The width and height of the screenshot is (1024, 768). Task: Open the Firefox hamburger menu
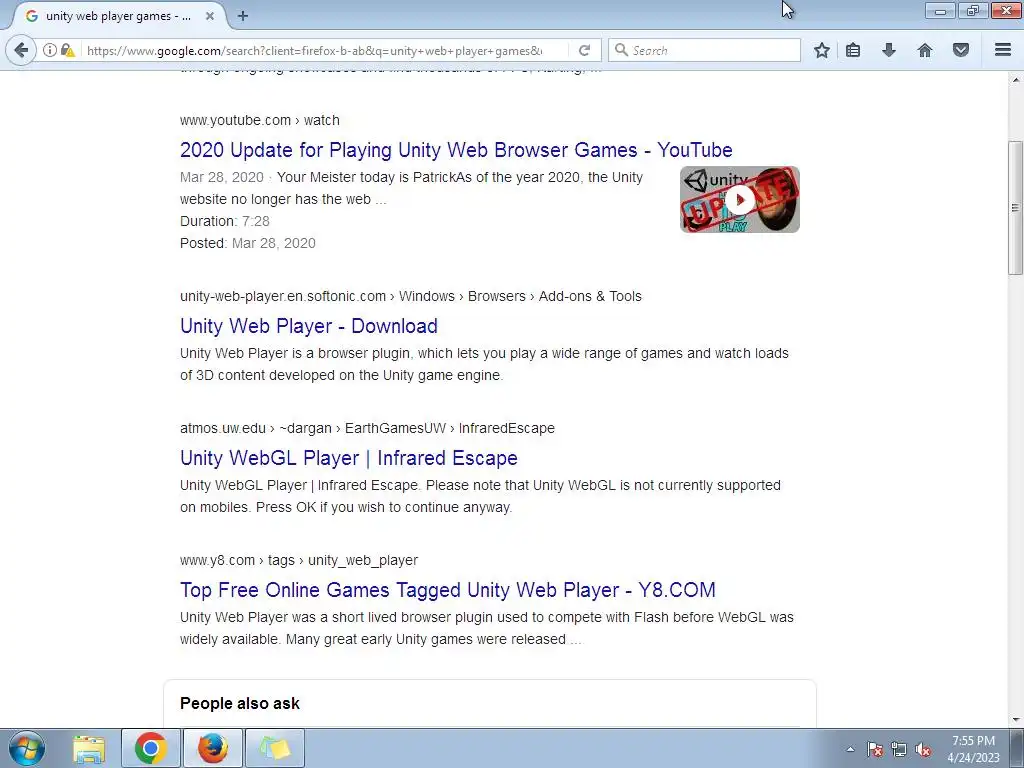click(1003, 50)
